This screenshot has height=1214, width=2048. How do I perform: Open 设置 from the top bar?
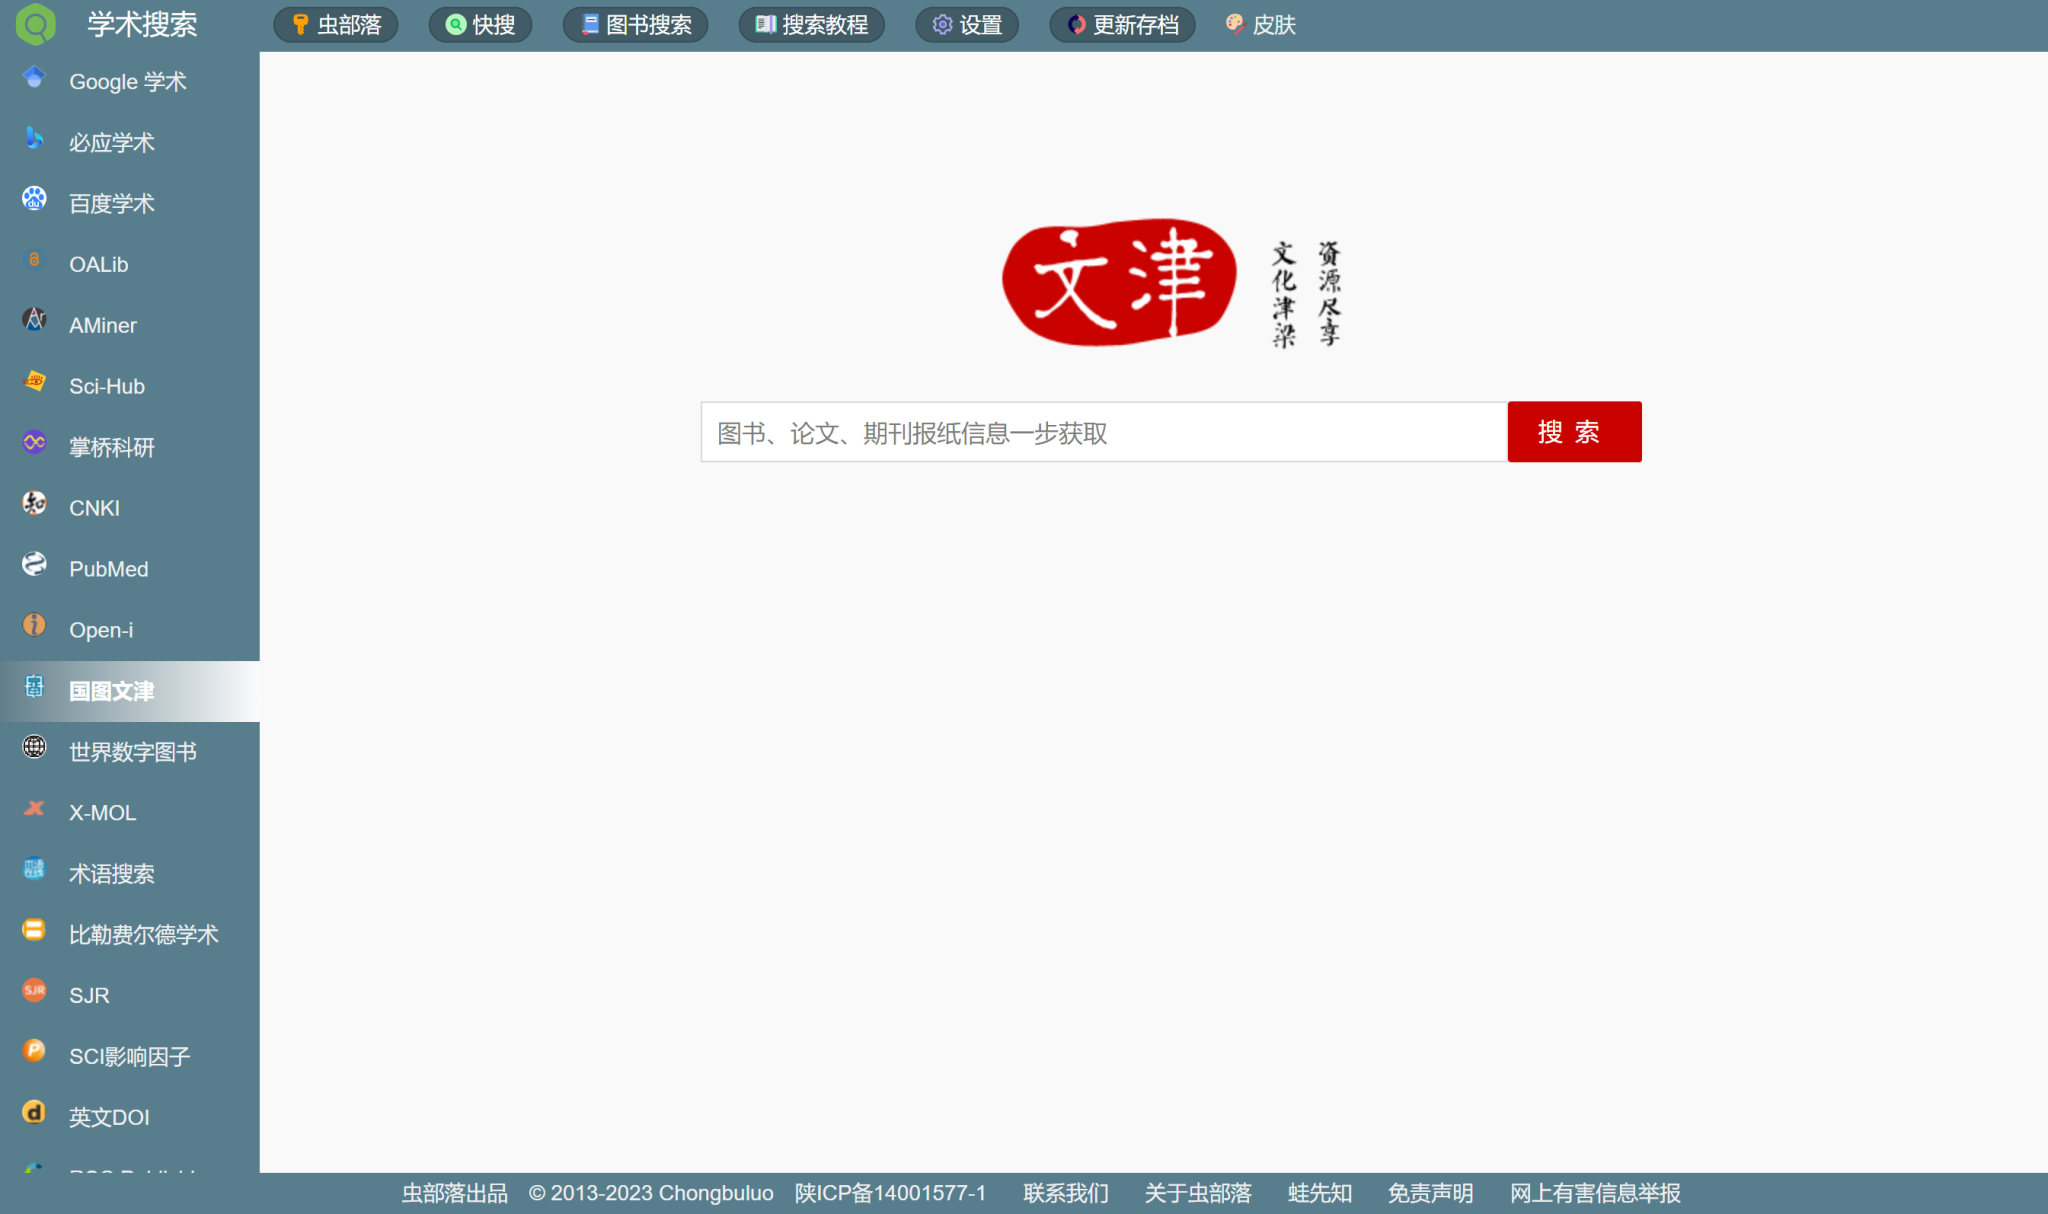tap(967, 25)
